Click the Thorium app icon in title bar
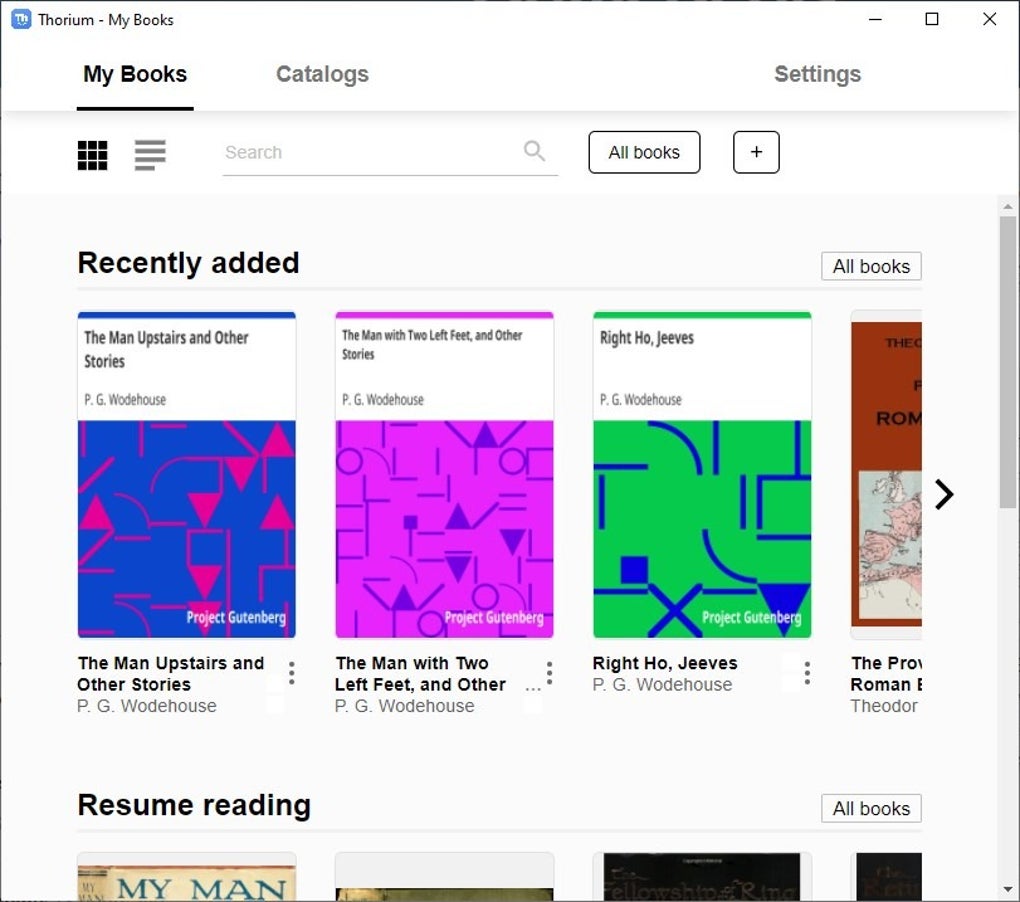This screenshot has width=1020, height=902. (21, 20)
